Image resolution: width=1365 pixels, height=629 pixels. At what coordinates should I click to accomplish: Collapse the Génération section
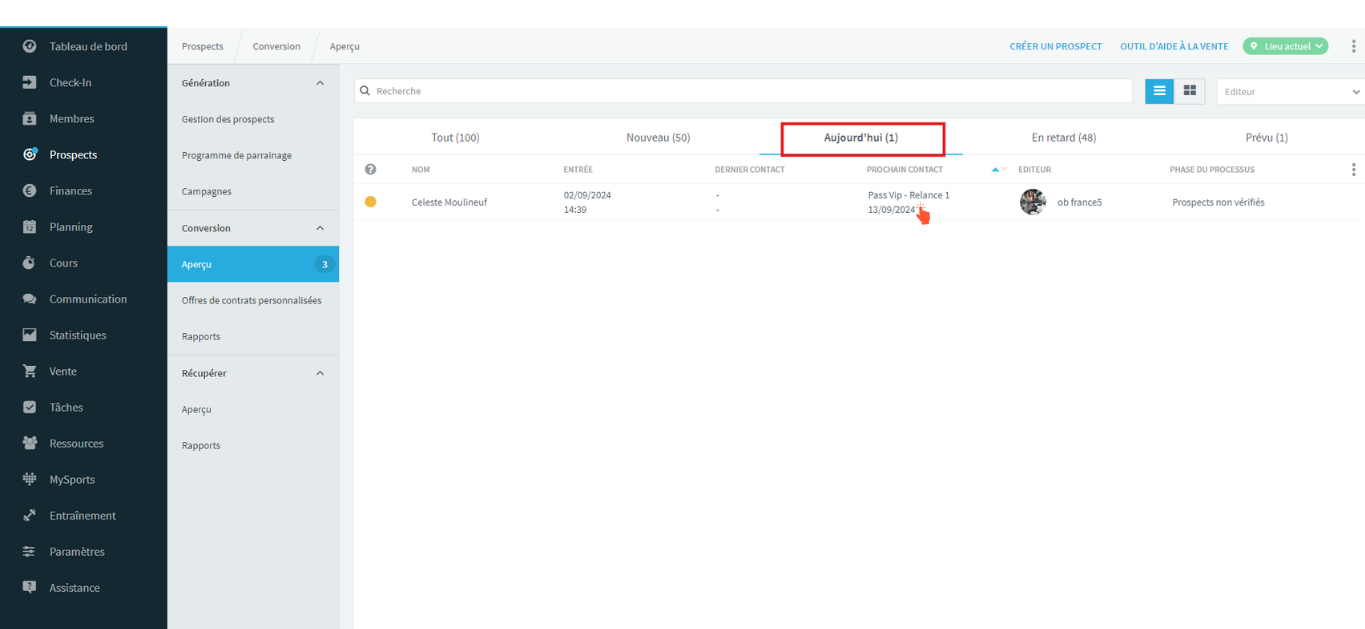tap(320, 83)
